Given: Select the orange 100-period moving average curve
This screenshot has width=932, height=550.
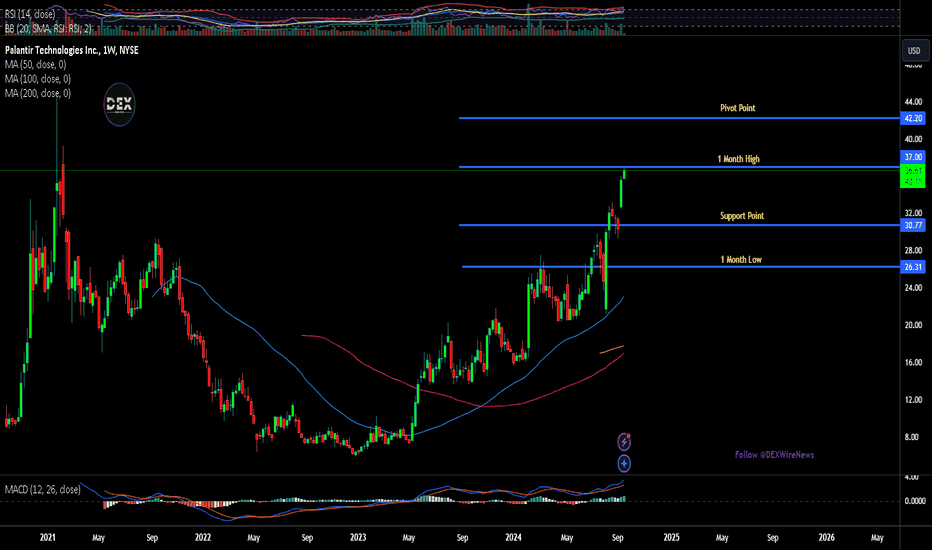Looking at the screenshot, I should [612, 349].
